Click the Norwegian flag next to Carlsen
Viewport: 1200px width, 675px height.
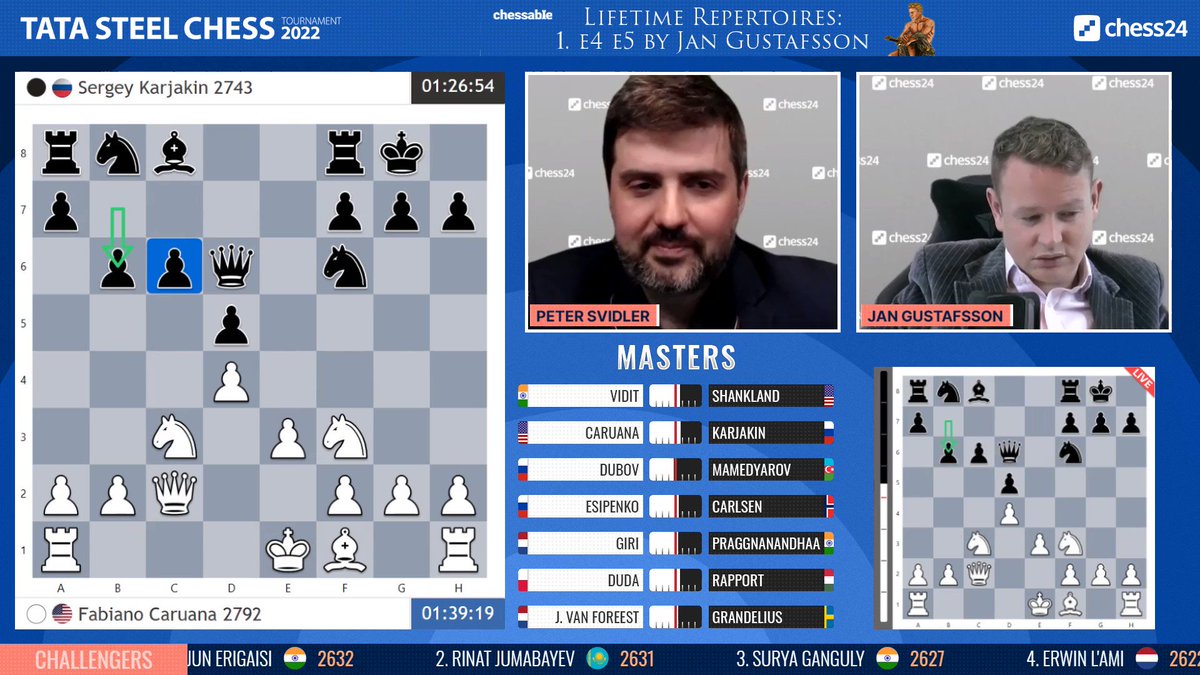827,506
